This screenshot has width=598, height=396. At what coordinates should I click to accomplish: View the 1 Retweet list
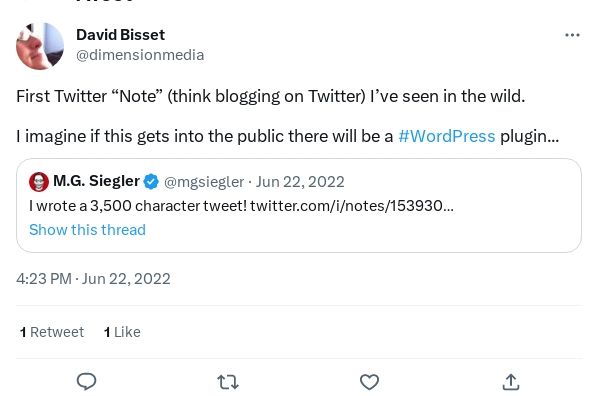(52, 332)
